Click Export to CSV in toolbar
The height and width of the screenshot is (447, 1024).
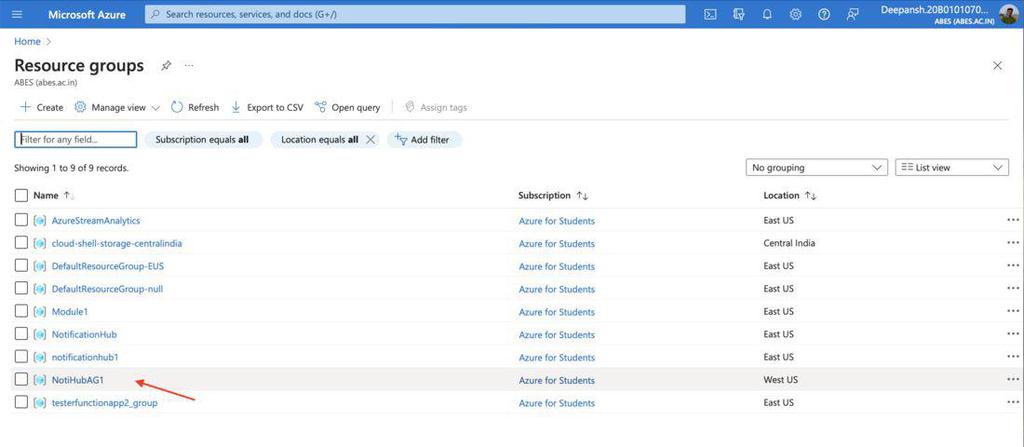click(x=267, y=107)
